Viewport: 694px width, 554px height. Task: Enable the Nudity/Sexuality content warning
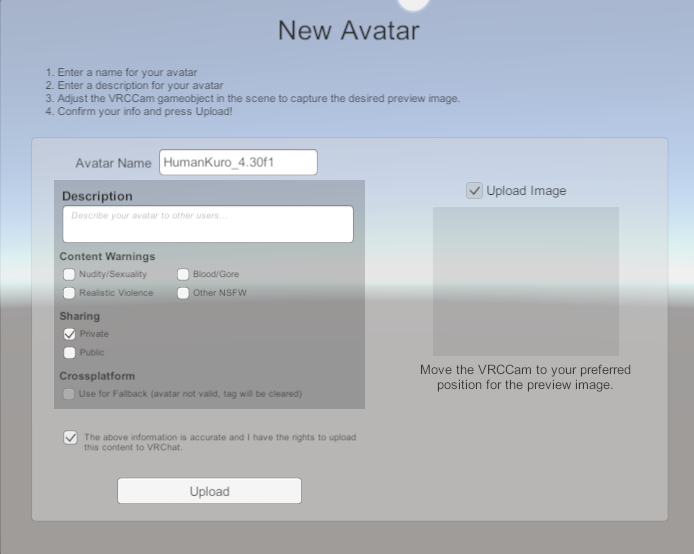[x=70, y=274]
